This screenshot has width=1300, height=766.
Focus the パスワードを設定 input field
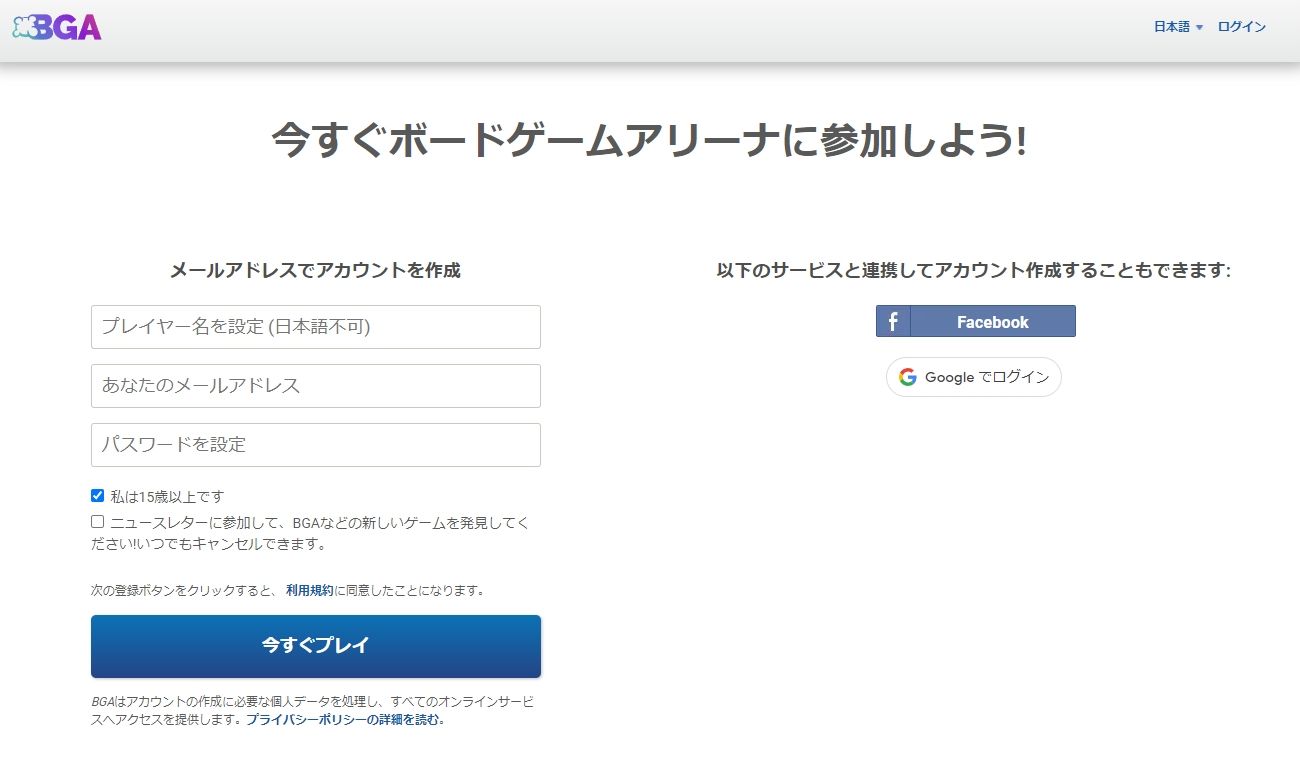point(316,445)
